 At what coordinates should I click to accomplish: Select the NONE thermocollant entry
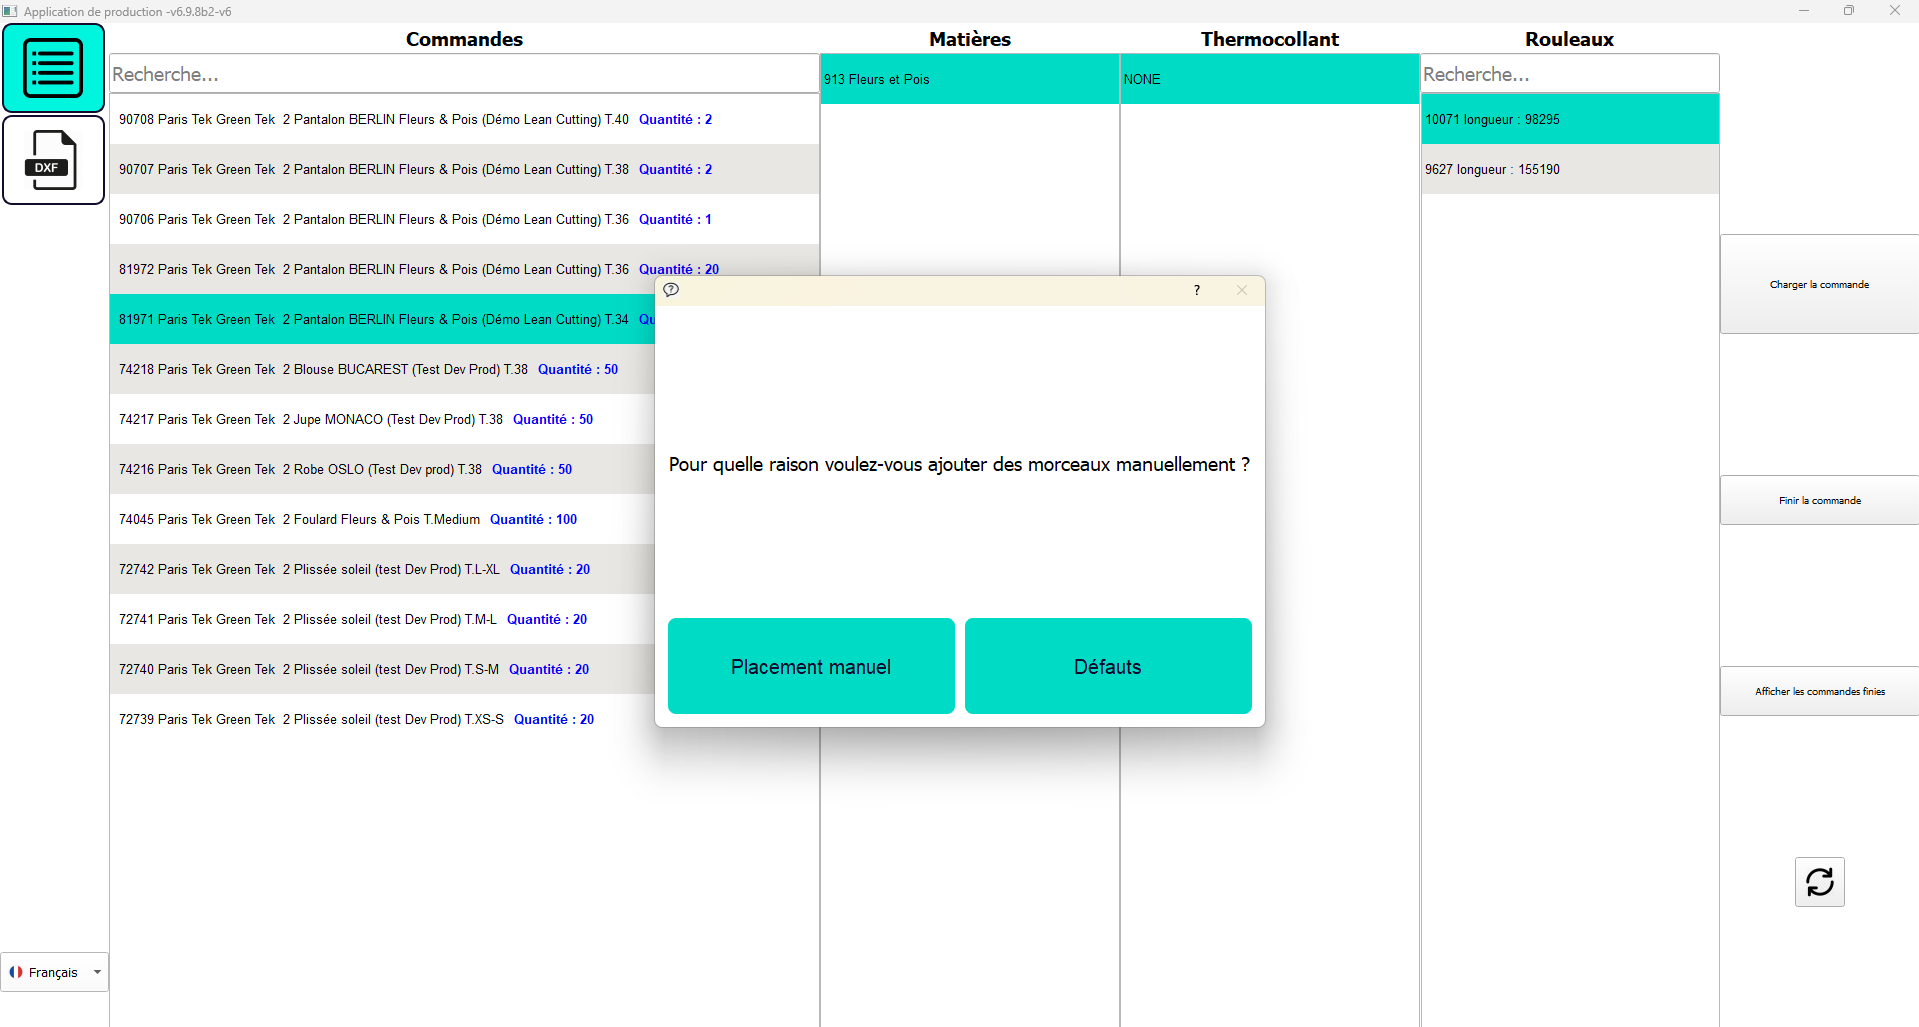[1268, 79]
